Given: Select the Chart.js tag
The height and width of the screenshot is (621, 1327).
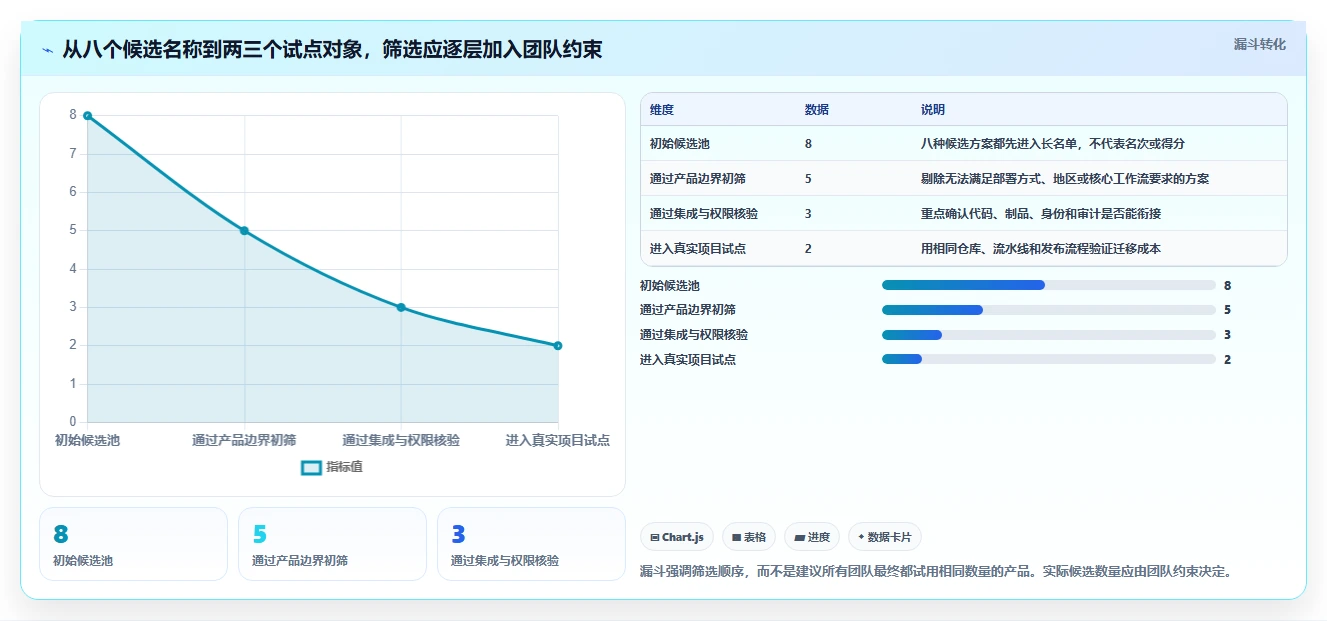Looking at the screenshot, I should [x=677, y=537].
